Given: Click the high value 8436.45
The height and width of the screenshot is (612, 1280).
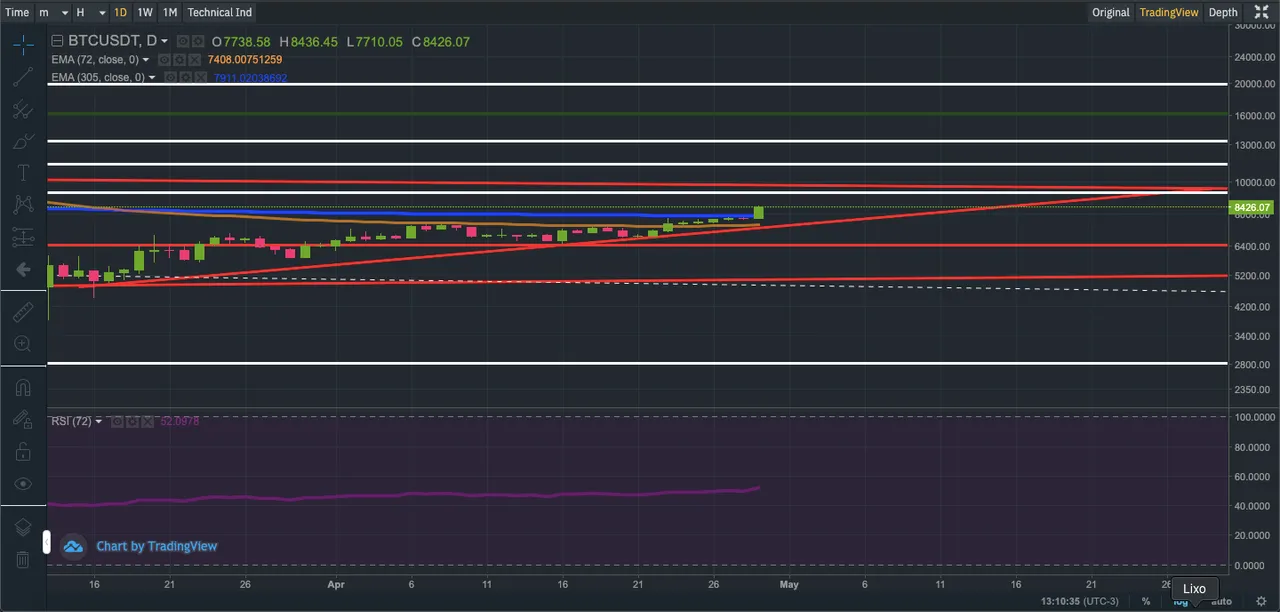Looking at the screenshot, I should click(x=314, y=41).
